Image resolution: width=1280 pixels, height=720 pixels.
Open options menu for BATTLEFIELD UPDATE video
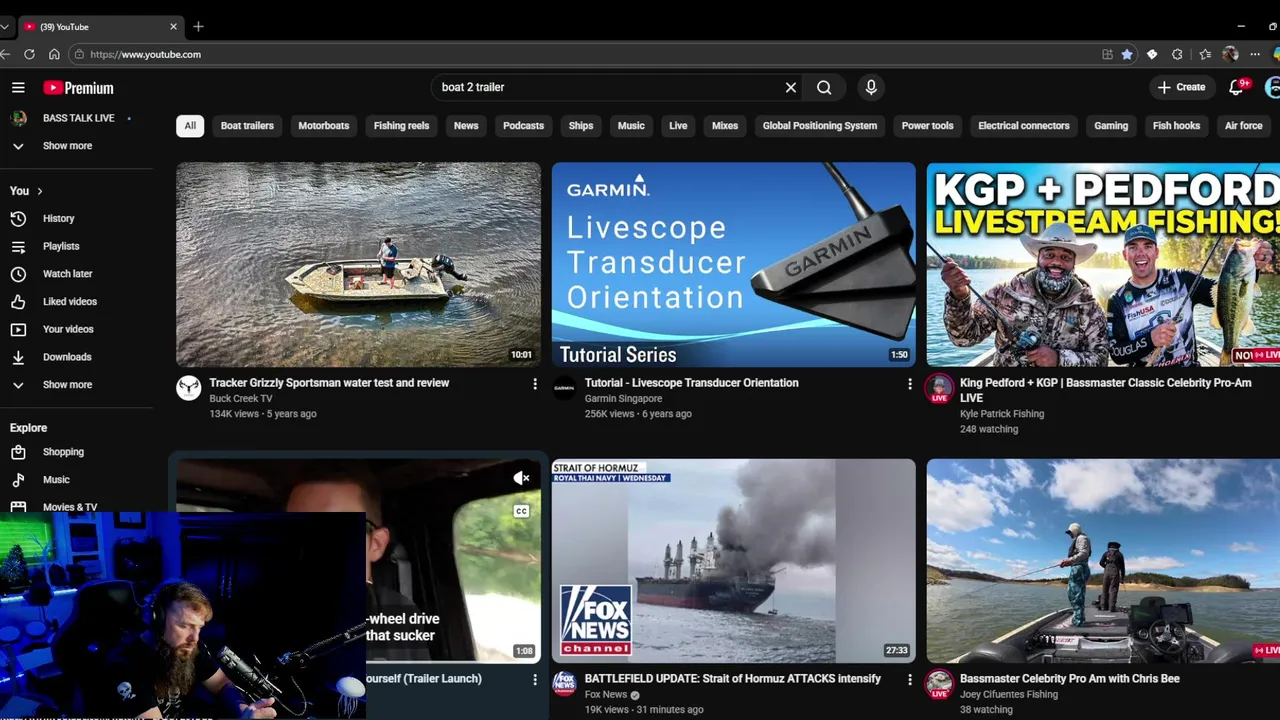(x=910, y=680)
